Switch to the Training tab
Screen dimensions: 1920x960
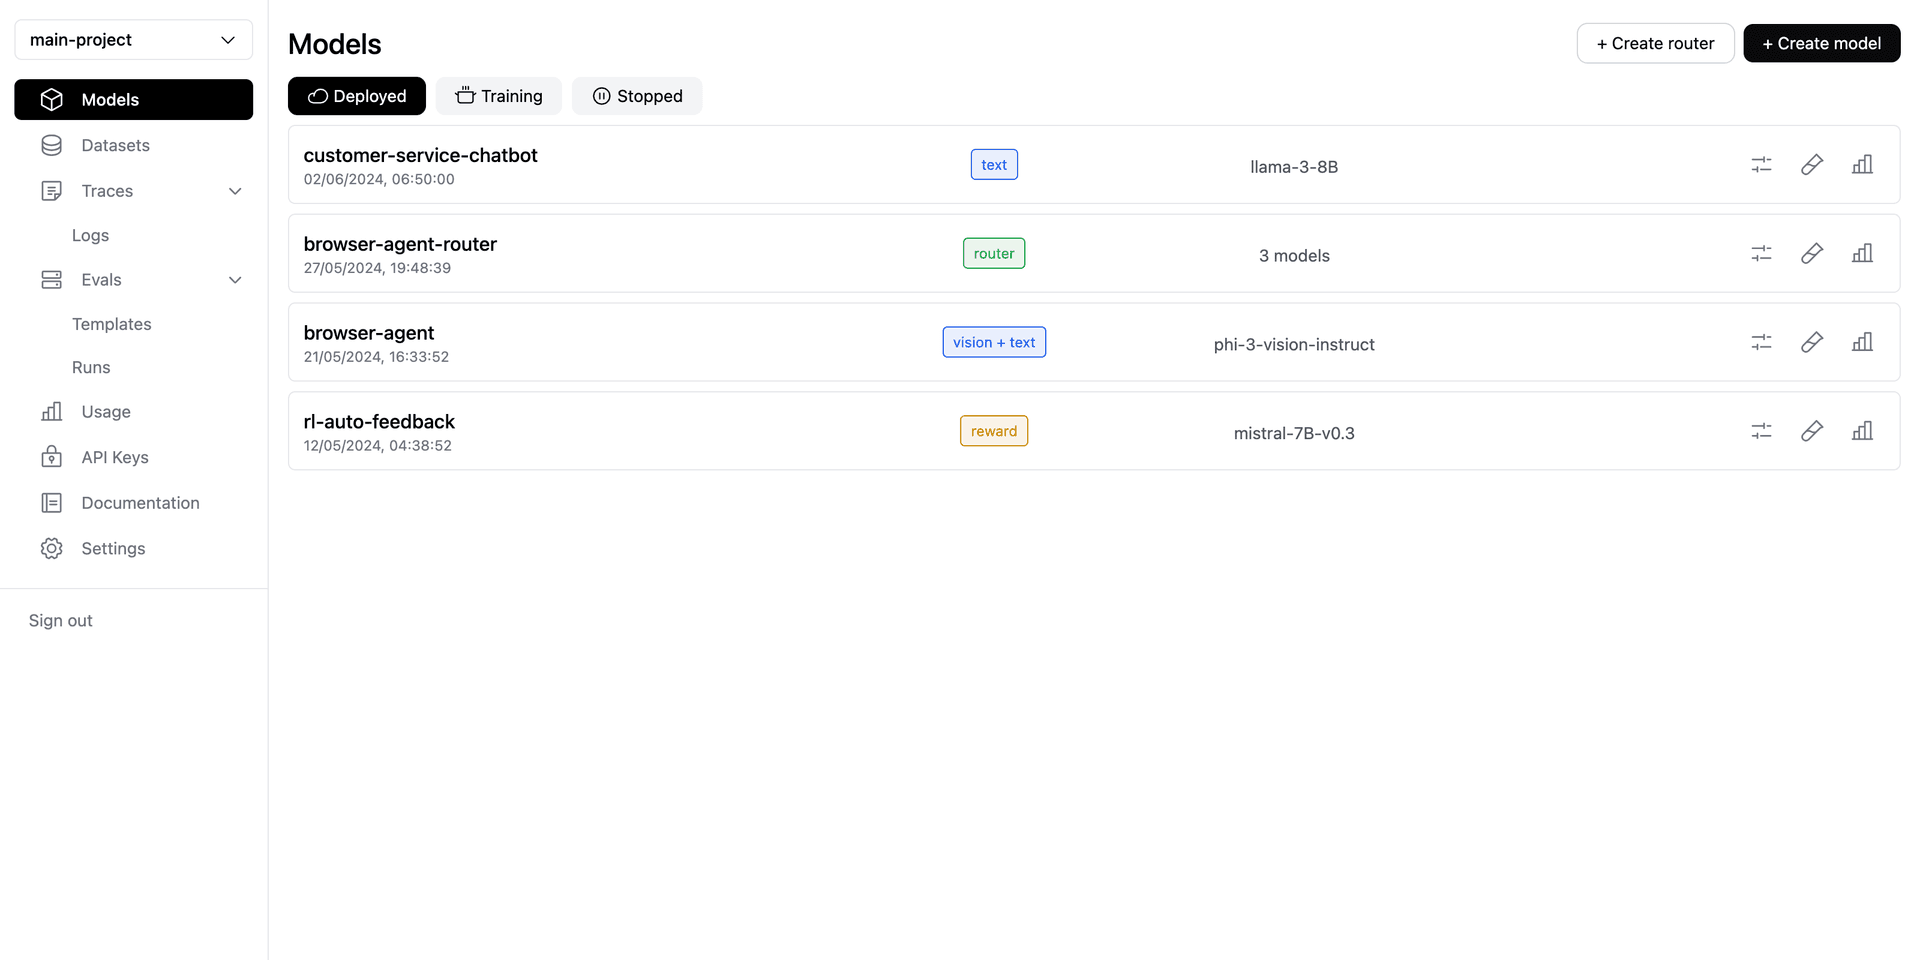(498, 96)
